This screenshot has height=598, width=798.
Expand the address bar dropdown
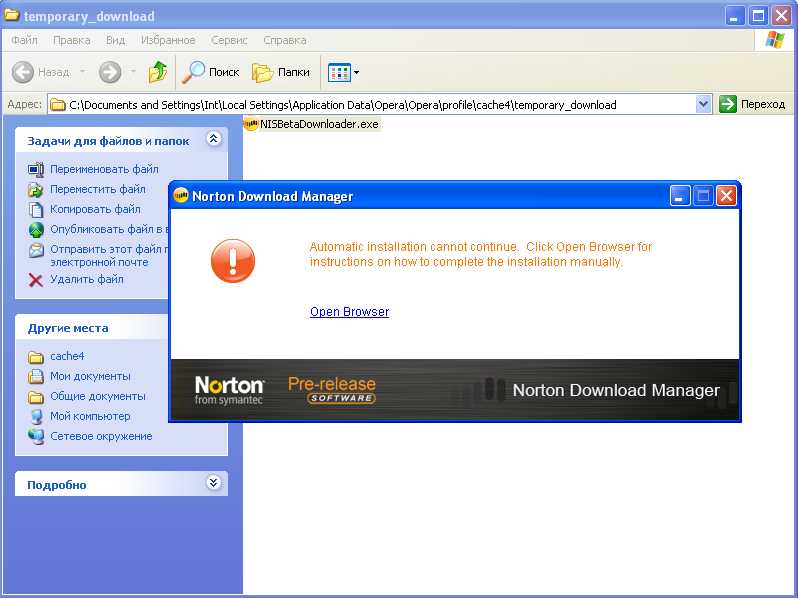(x=703, y=104)
